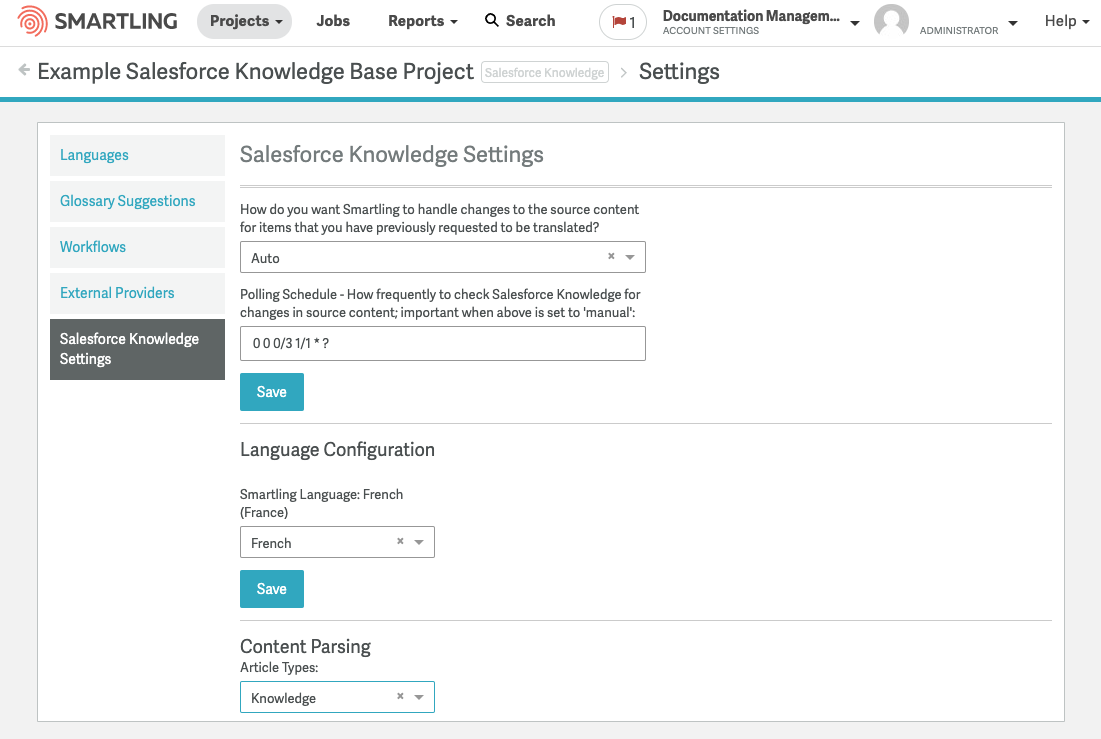Click the Language Configuration heading
This screenshot has width=1101, height=739.
(337, 450)
